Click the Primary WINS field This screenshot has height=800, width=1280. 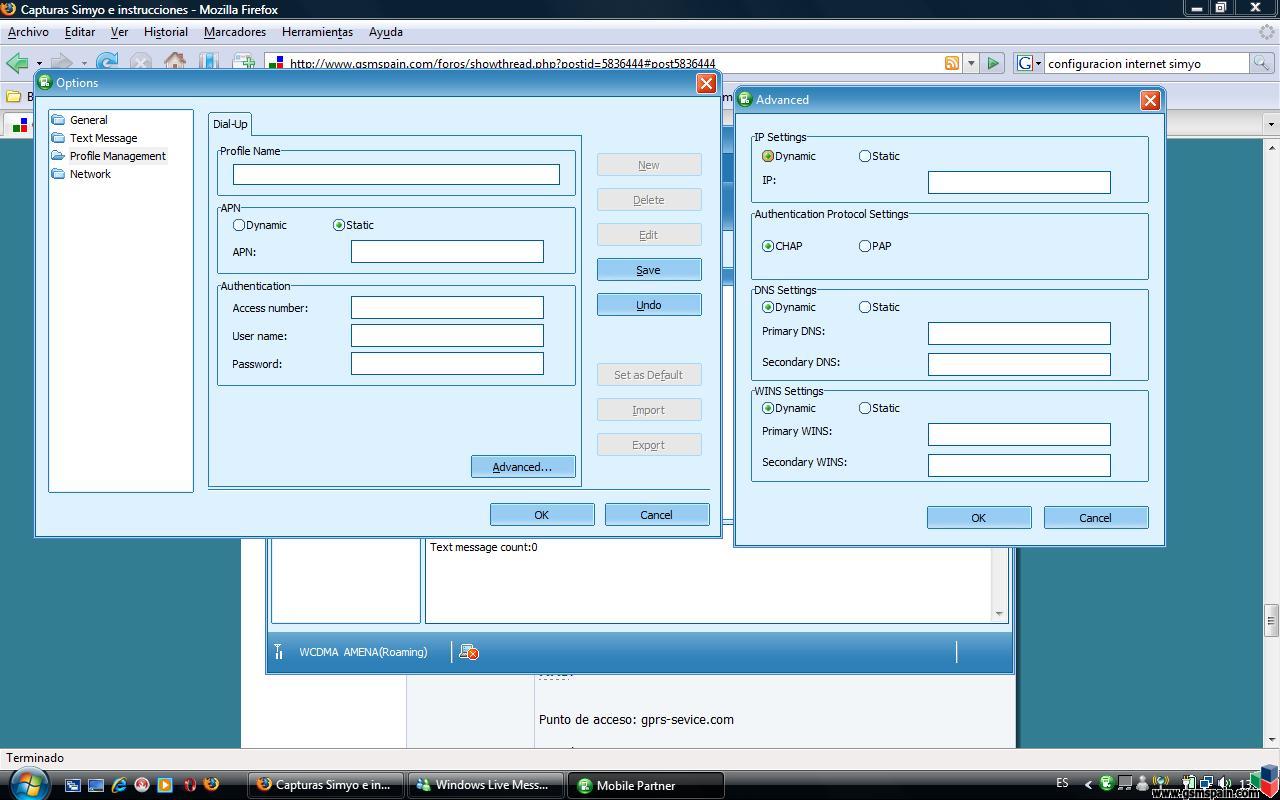tap(1019, 434)
